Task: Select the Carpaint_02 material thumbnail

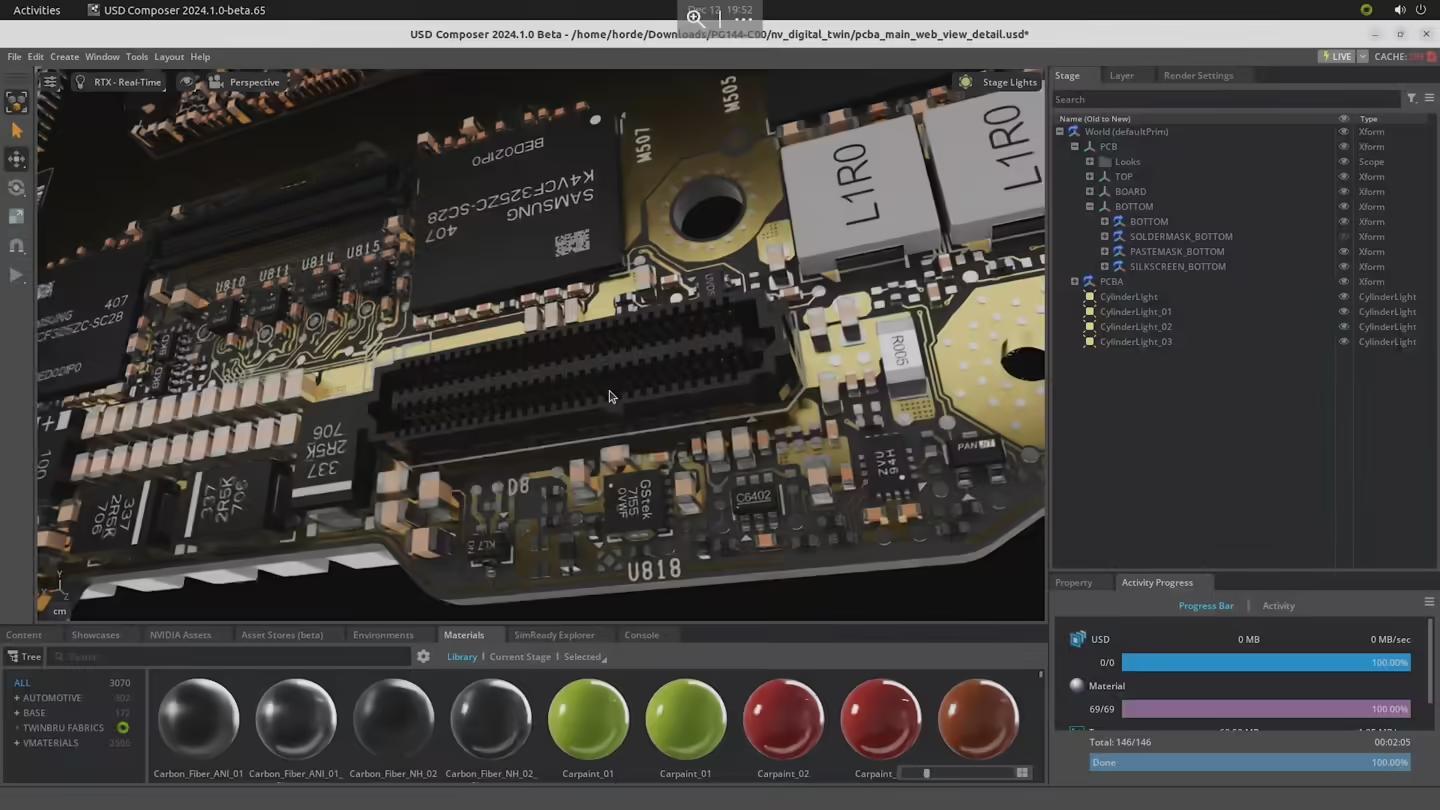Action: coord(783,718)
